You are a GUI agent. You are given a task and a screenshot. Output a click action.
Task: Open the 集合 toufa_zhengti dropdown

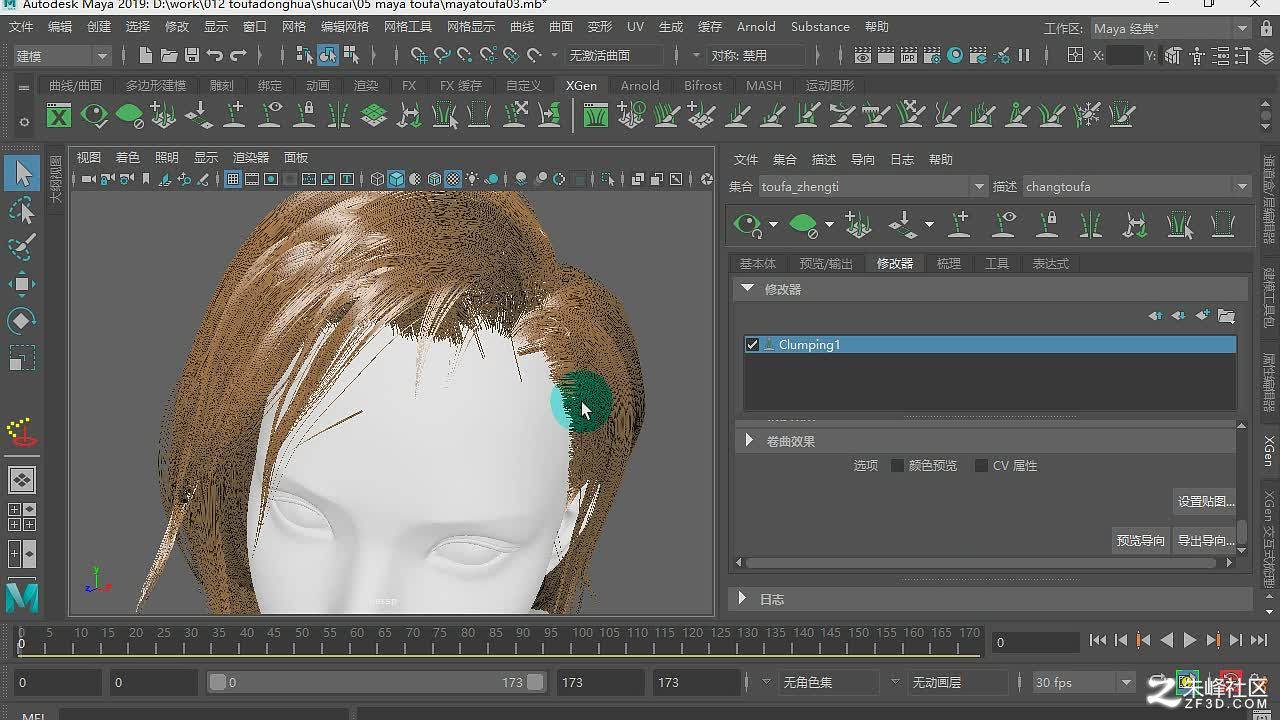click(x=873, y=186)
